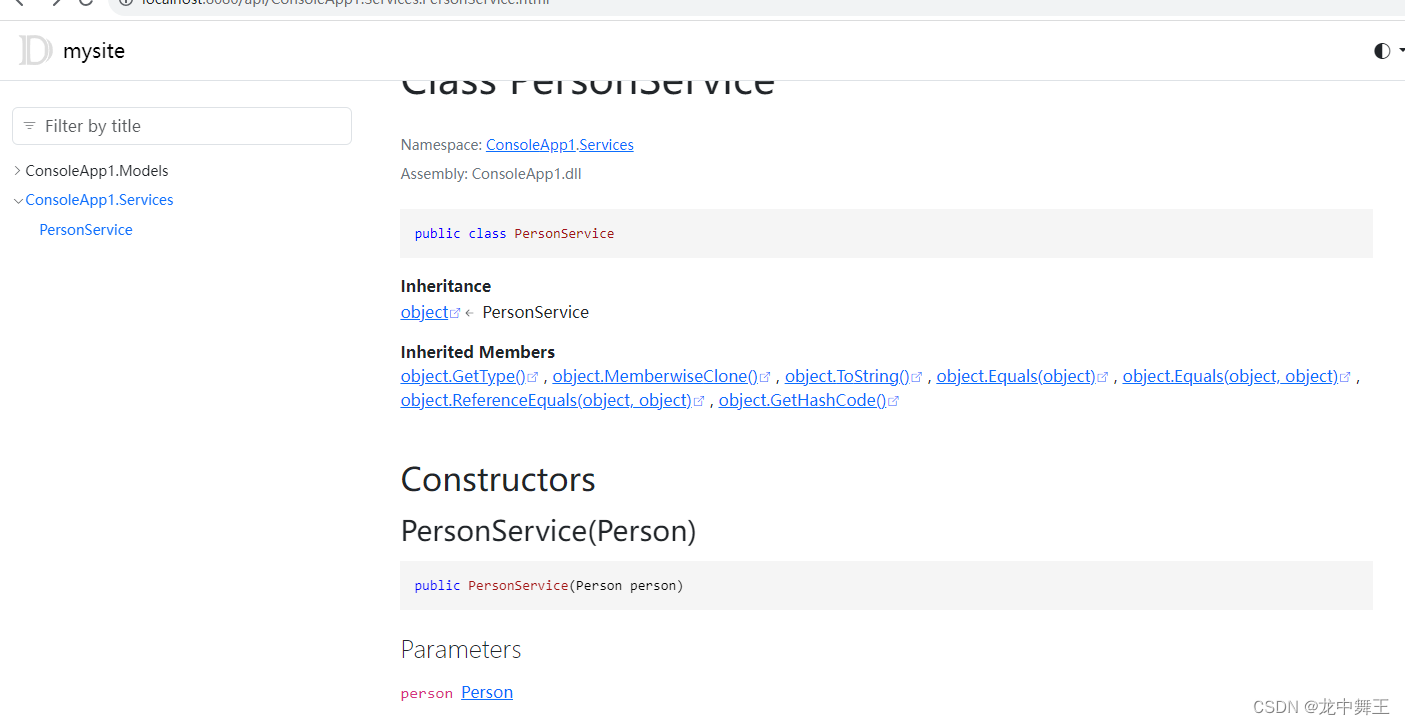
Task: Select ConsoleApp1.Services tree item
Action: coord(99,200)
